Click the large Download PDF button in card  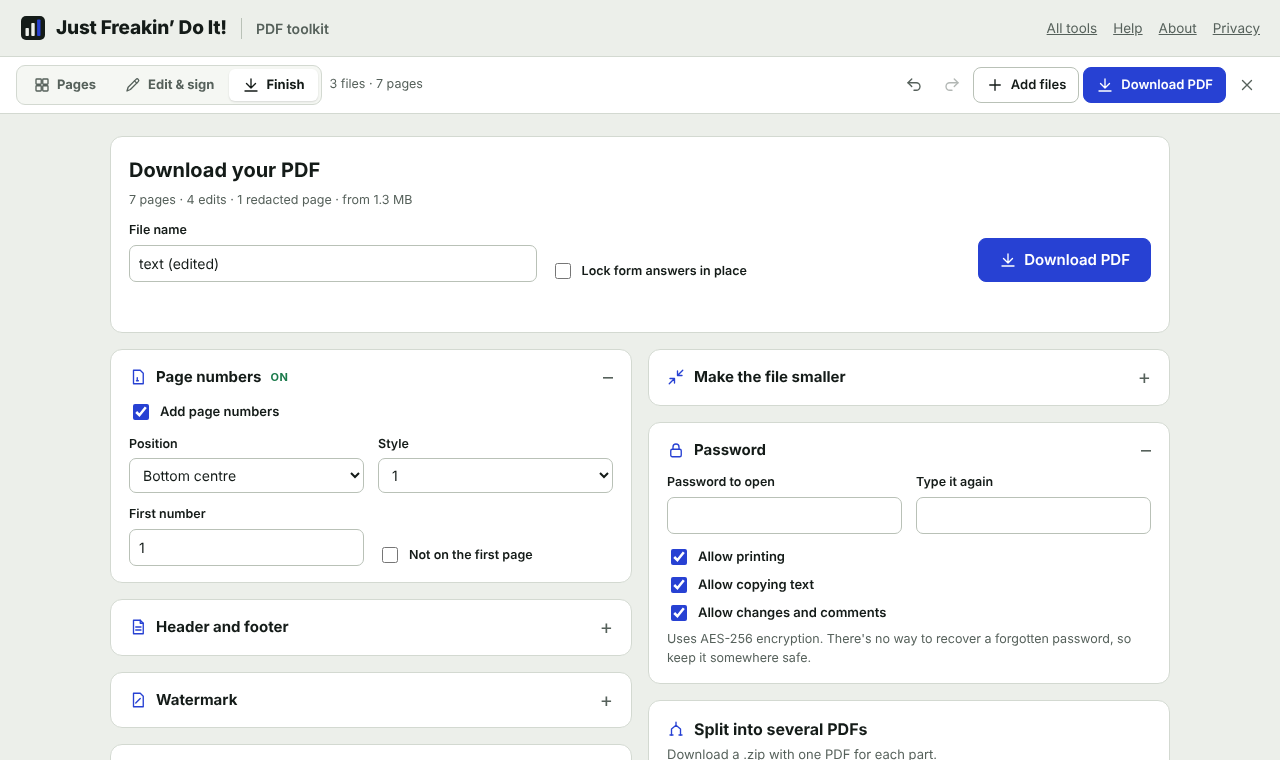coord(1064,260)
